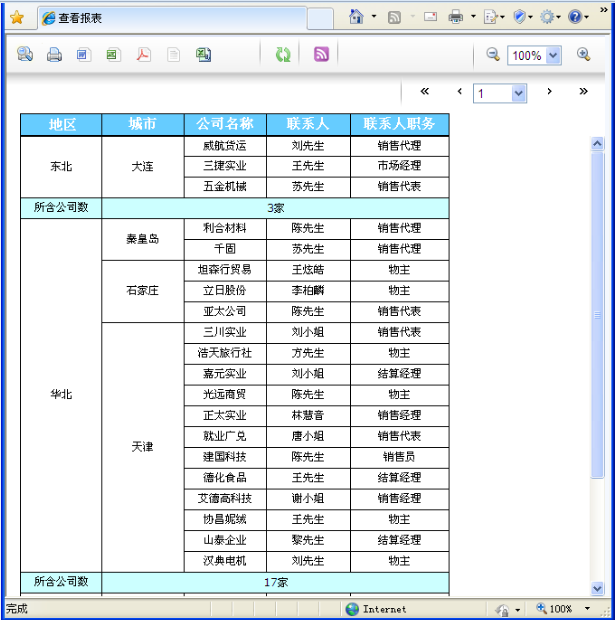Click the contact 李柏麟
Screen dimensions: 615x620
(x=308, y=291)
